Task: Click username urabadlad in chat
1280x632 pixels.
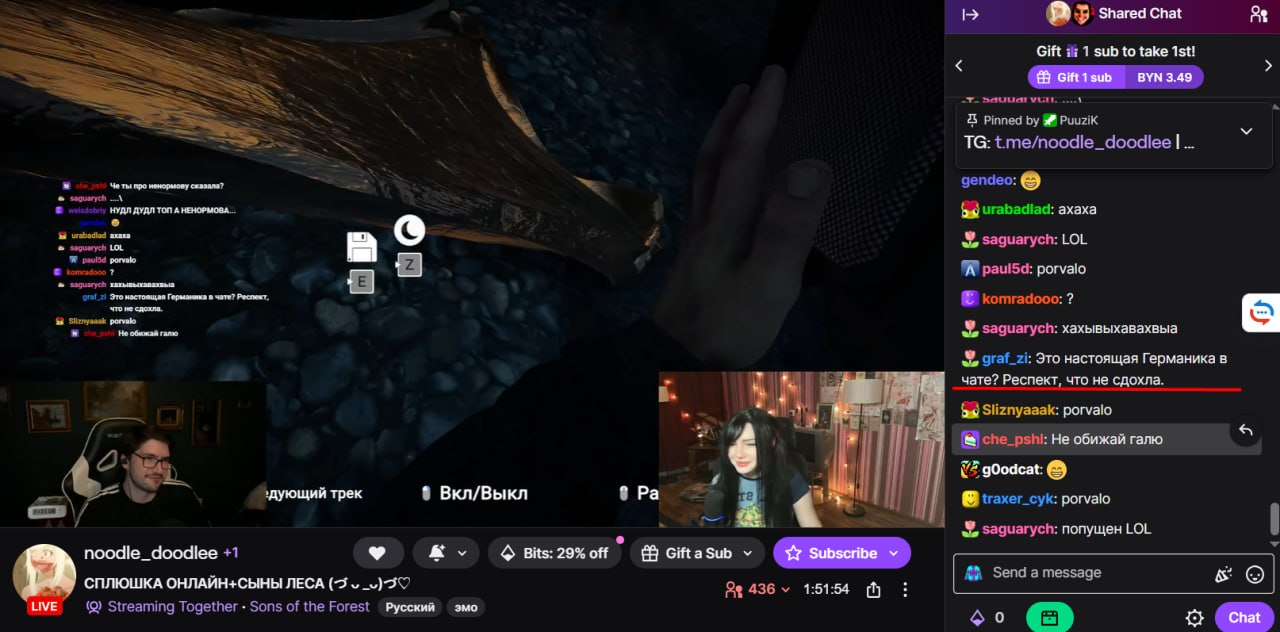Action: click(x=1016, y=209)
